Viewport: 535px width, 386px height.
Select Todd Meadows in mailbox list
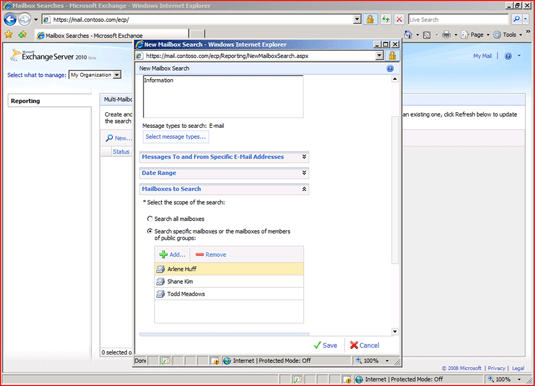(229, 294)
